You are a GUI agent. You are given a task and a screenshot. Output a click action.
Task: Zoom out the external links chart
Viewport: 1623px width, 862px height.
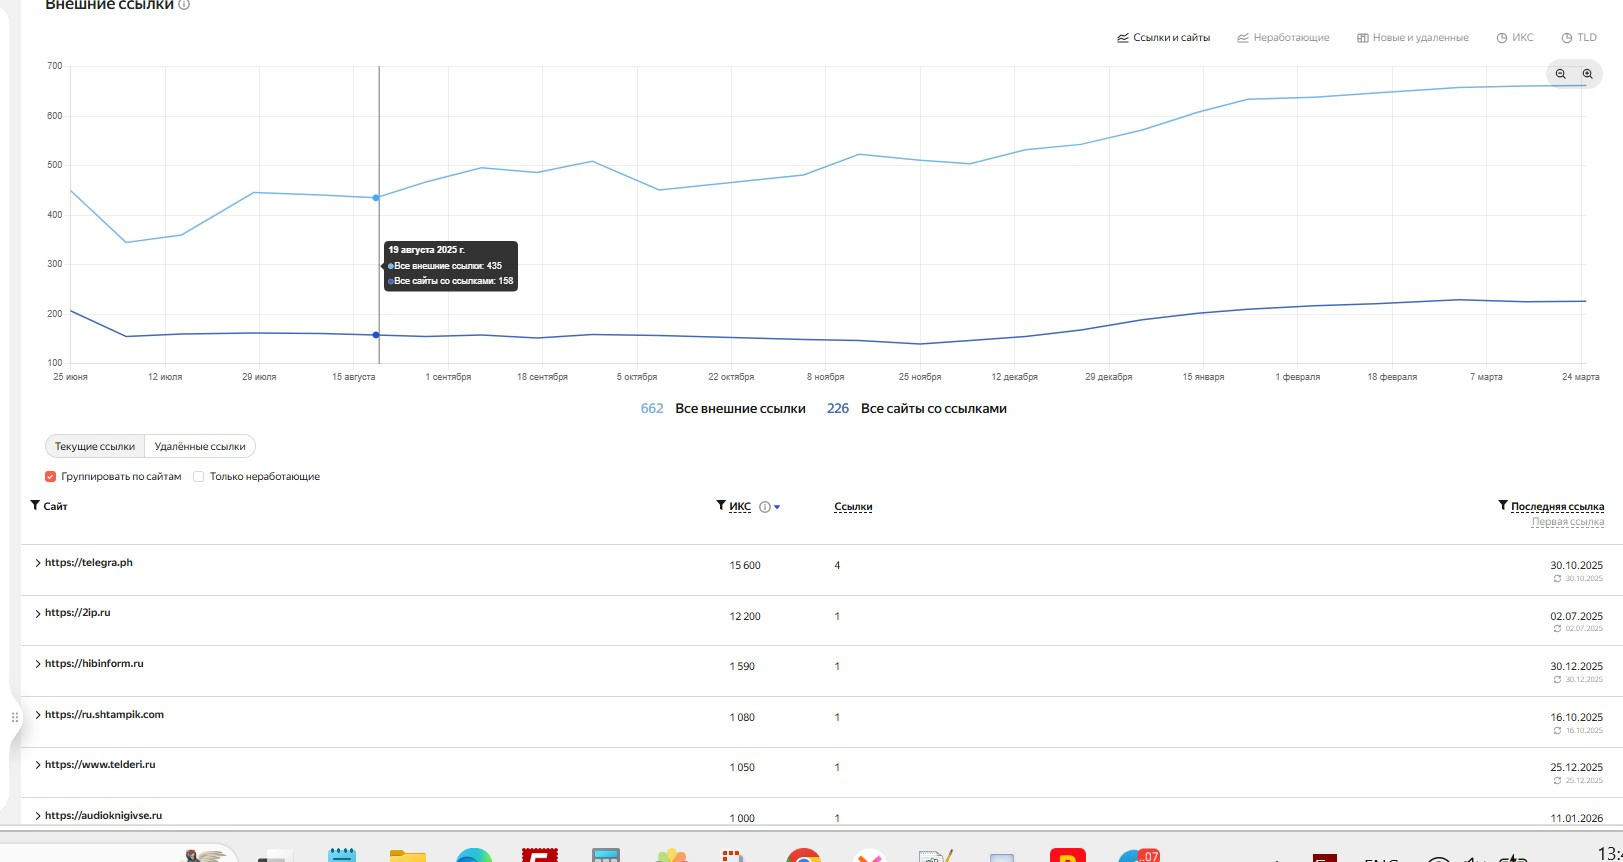tap(1560, 74)
